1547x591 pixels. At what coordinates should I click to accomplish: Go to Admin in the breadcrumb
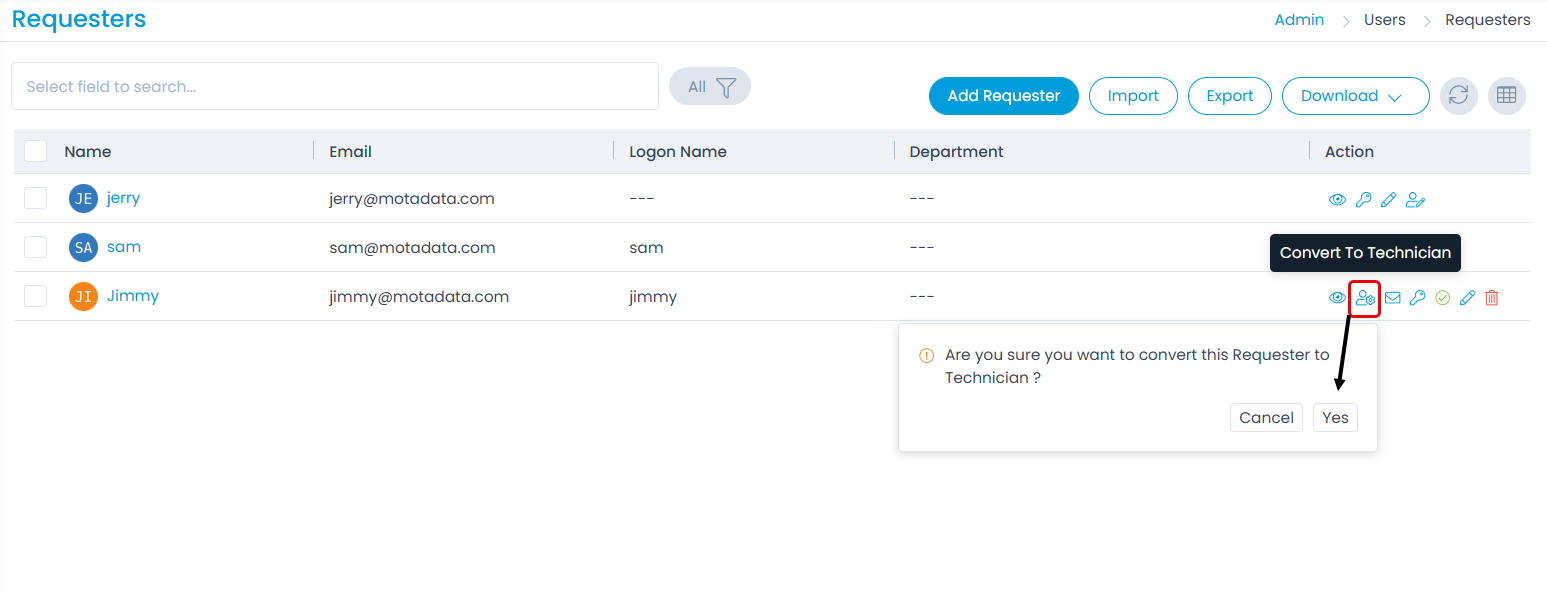pyautogui.click(x=1299, y=20)
